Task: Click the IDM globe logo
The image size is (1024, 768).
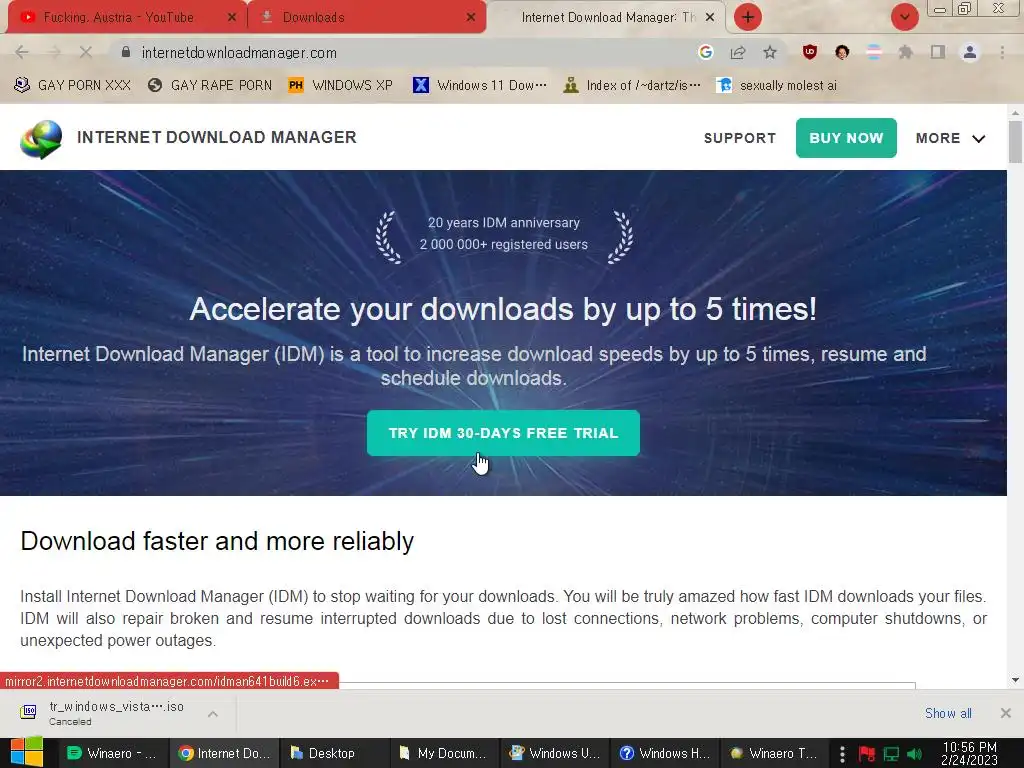Action: coord(41,138)
